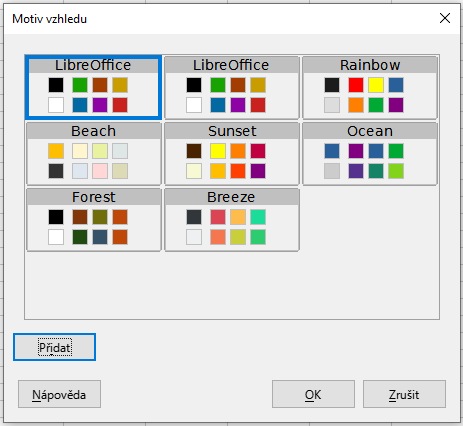Click the Rainbow theme title label
The width and height of the screenshot is (463, 426).
click(x=370, y=65)
